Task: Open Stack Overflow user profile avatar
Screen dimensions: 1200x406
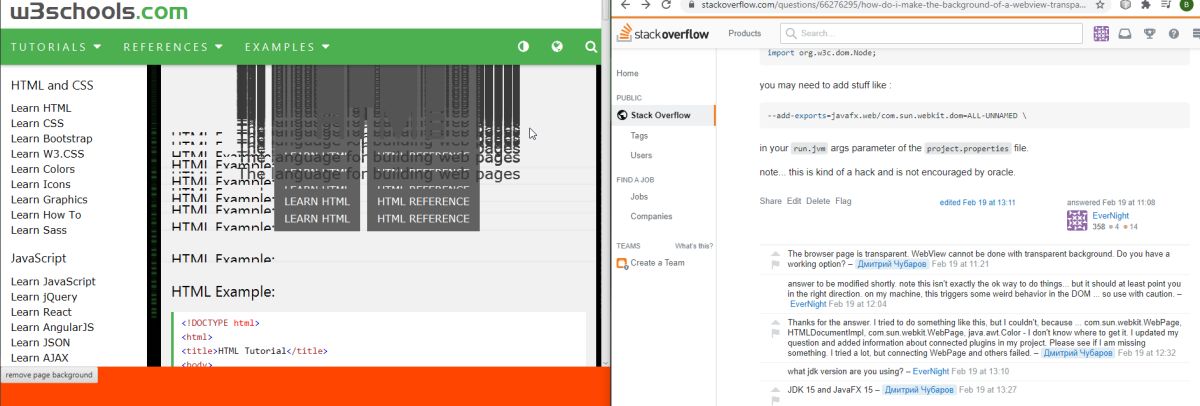Action: 1101,34
